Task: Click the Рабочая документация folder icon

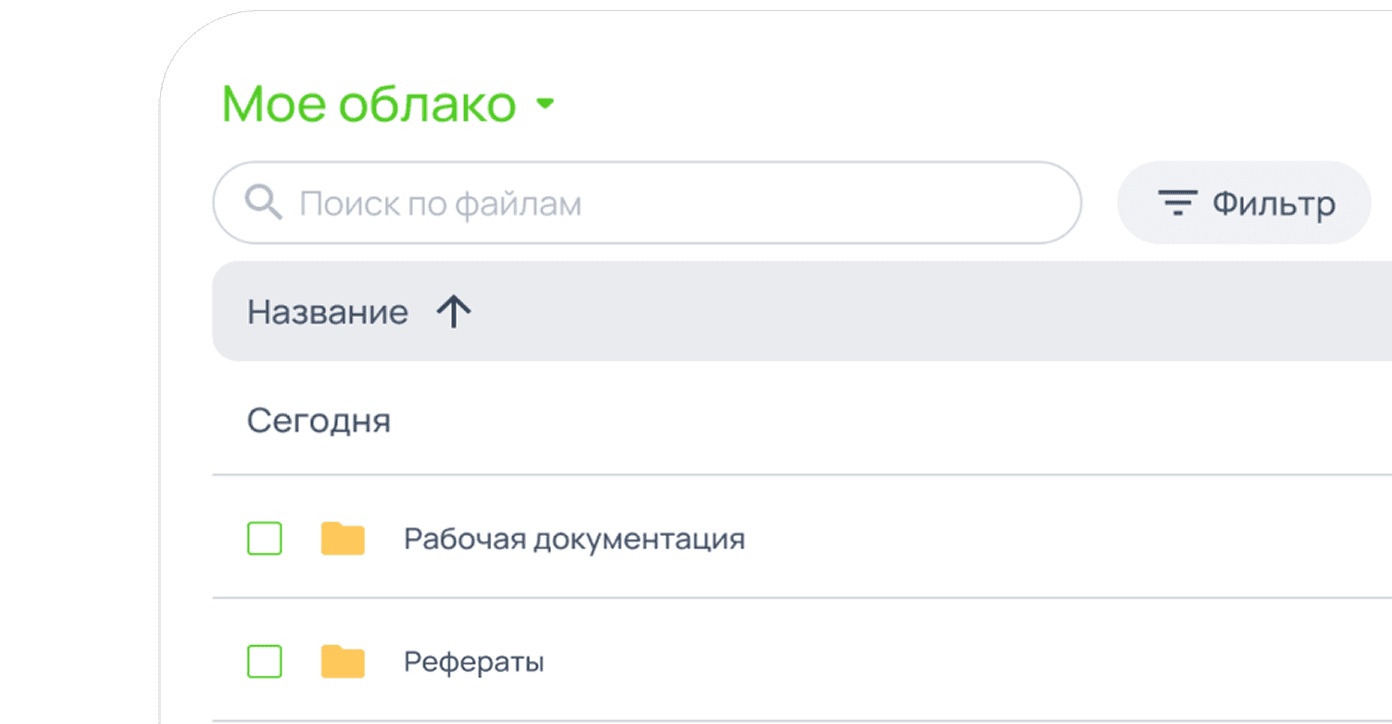Action: pos(343,539)
